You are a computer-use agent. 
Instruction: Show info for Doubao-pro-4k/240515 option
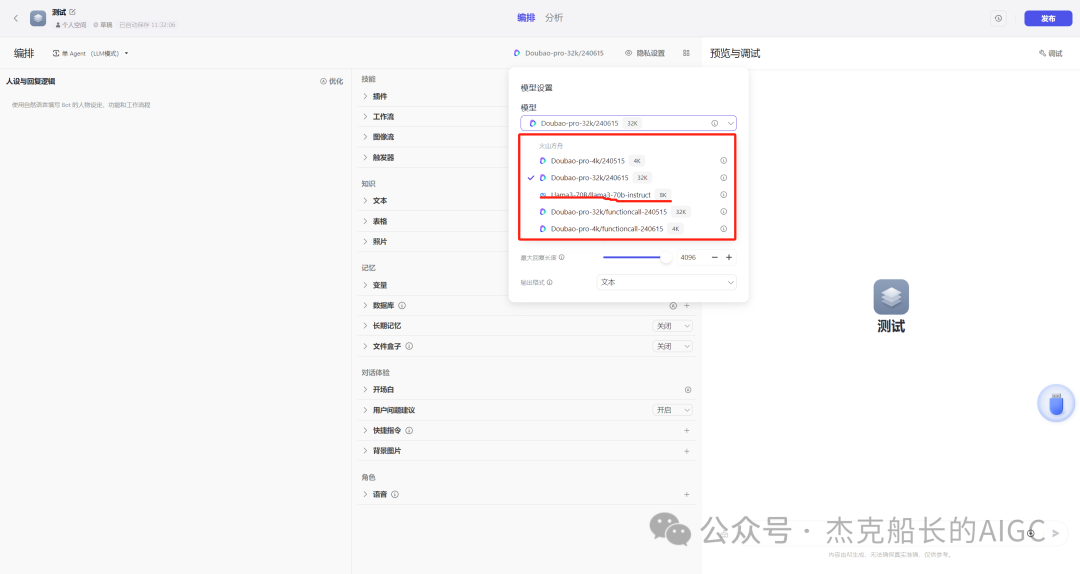coord(723,161)
